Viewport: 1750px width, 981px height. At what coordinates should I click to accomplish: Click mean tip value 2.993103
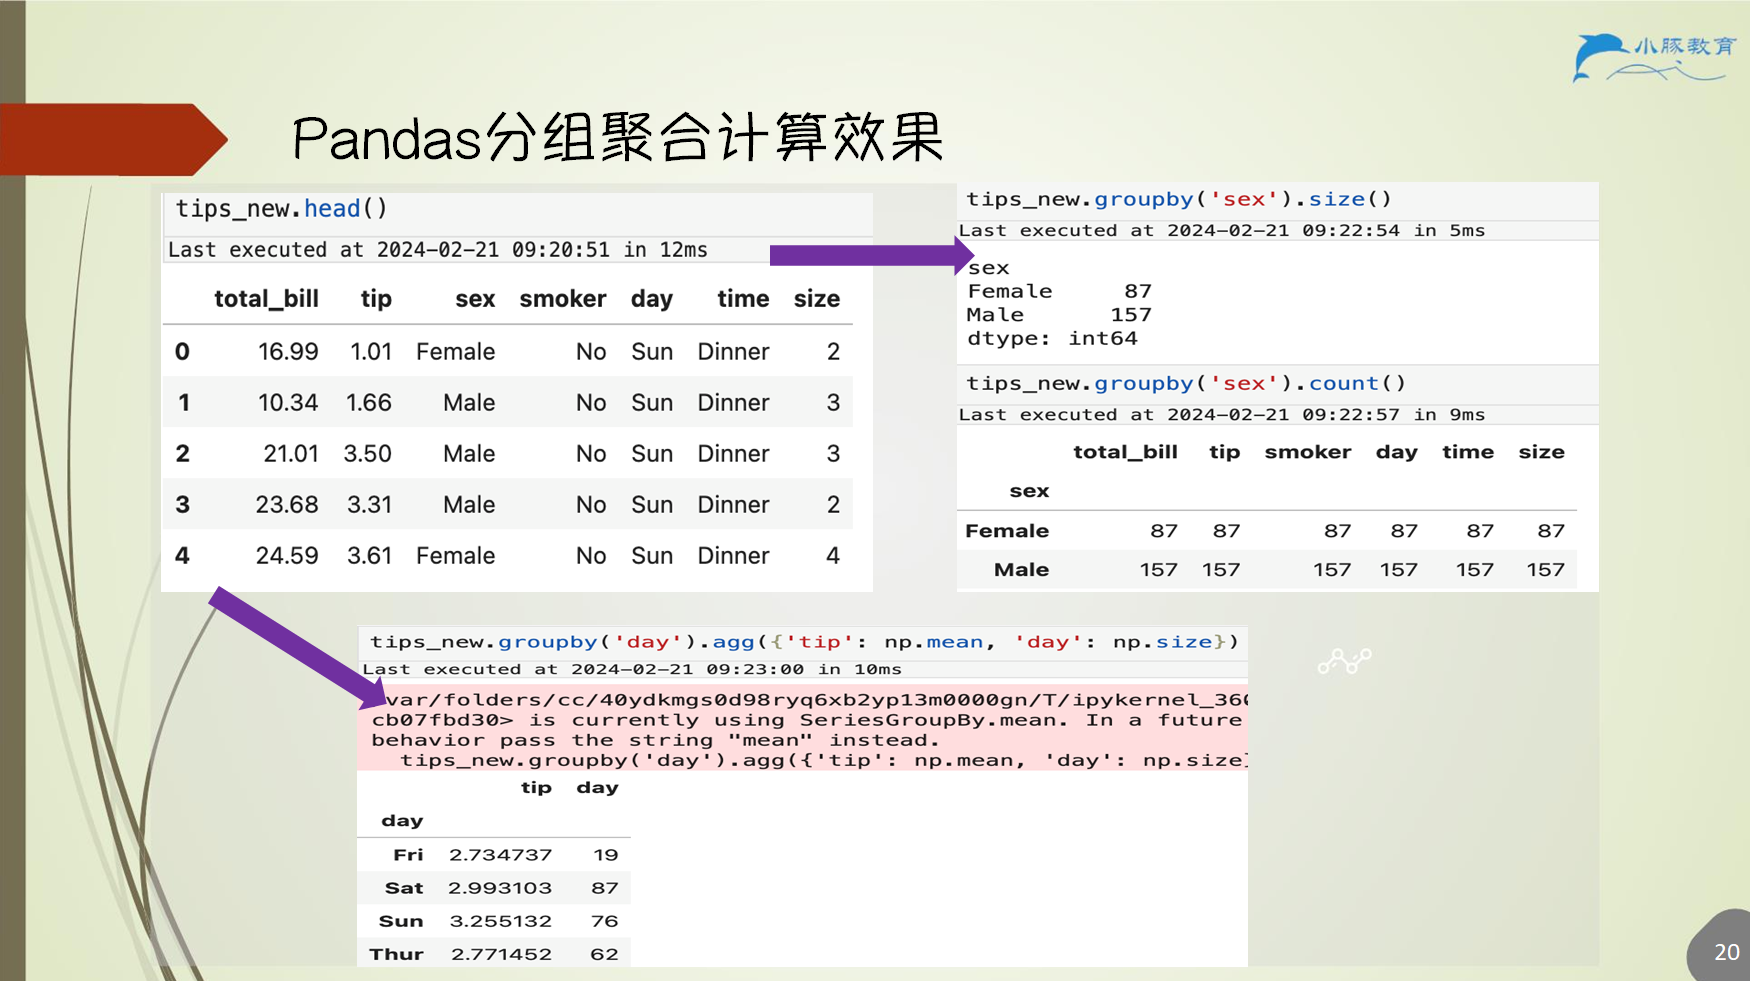pos(500,888)
